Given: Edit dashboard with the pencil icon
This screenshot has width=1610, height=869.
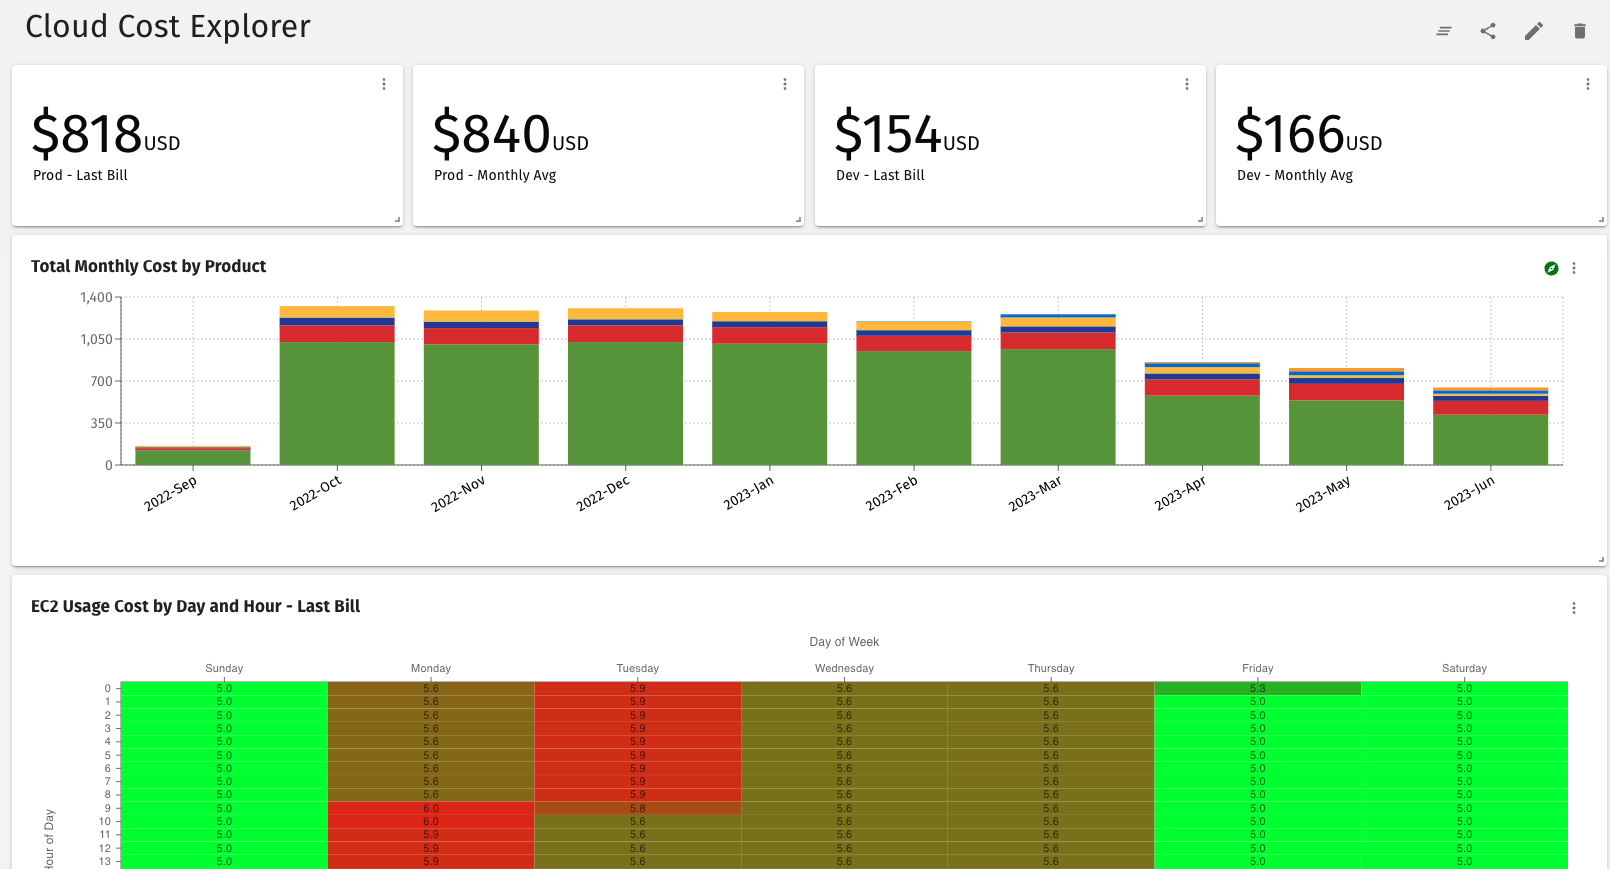Looking at the screenshot, I should [x=1533, y=31].
